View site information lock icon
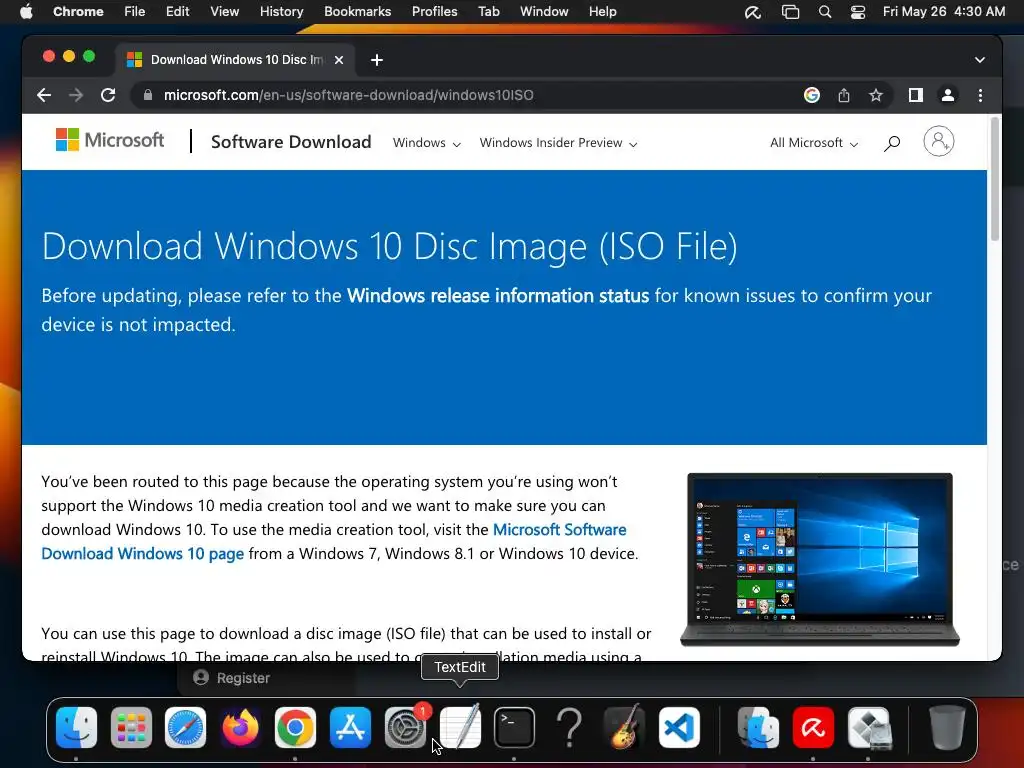The height and width of the screenshot is (768, 1024). pyautogui.click(x=148, y=95)
